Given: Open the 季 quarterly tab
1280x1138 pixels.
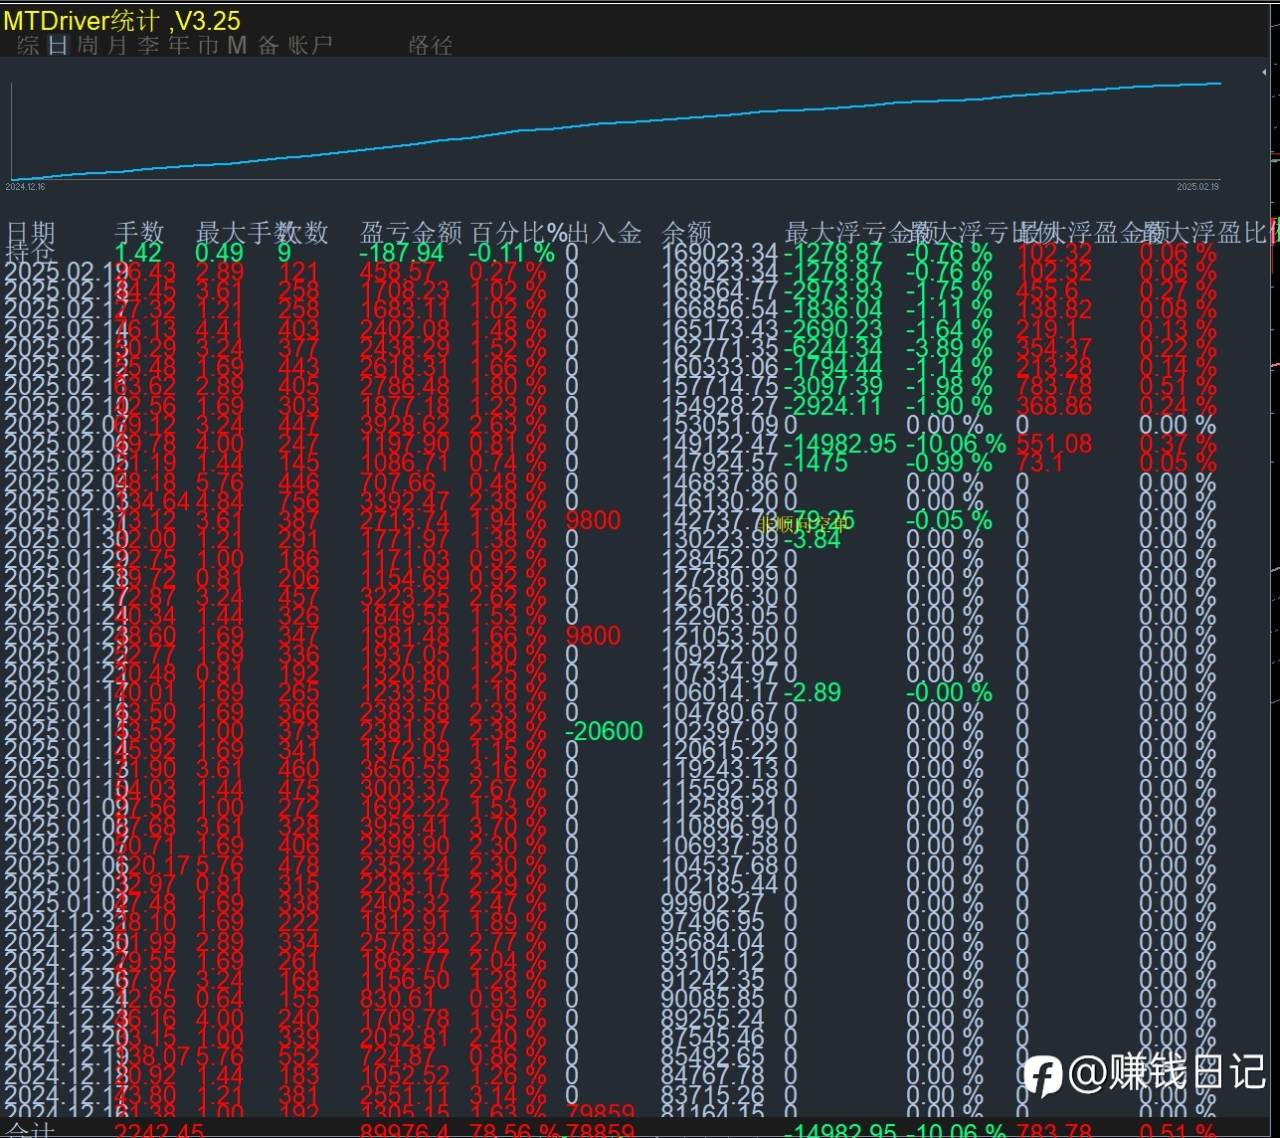Looking at the screenshot, I should (148, 45).
